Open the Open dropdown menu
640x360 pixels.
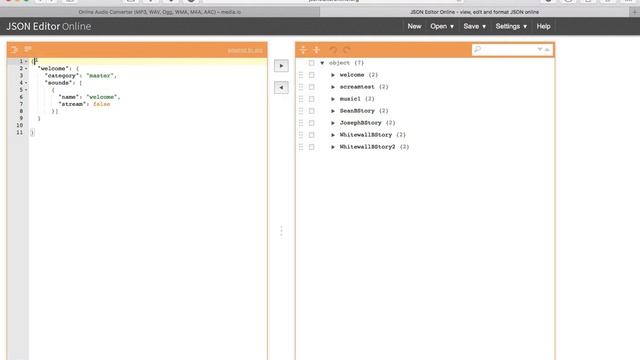click(x=442, y=26)
